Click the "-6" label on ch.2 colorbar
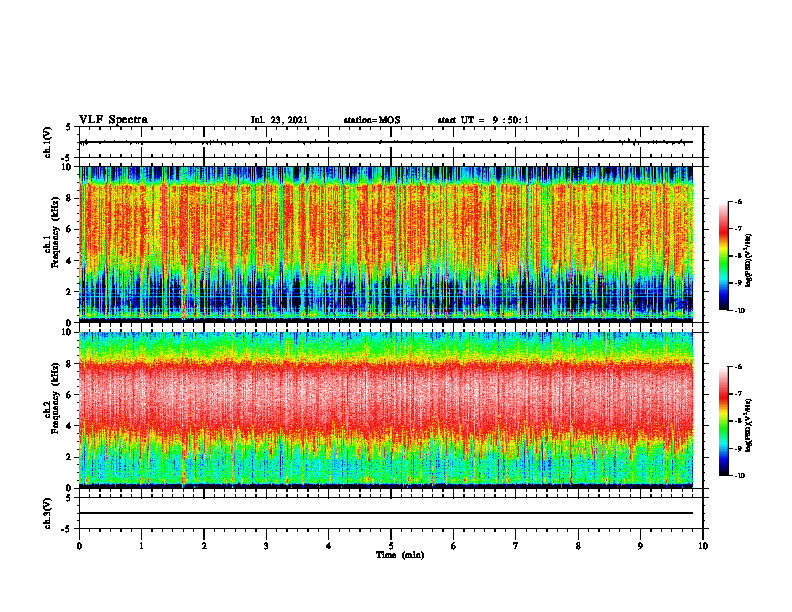This screenshot has height=612, width=792. click(739, 367)
